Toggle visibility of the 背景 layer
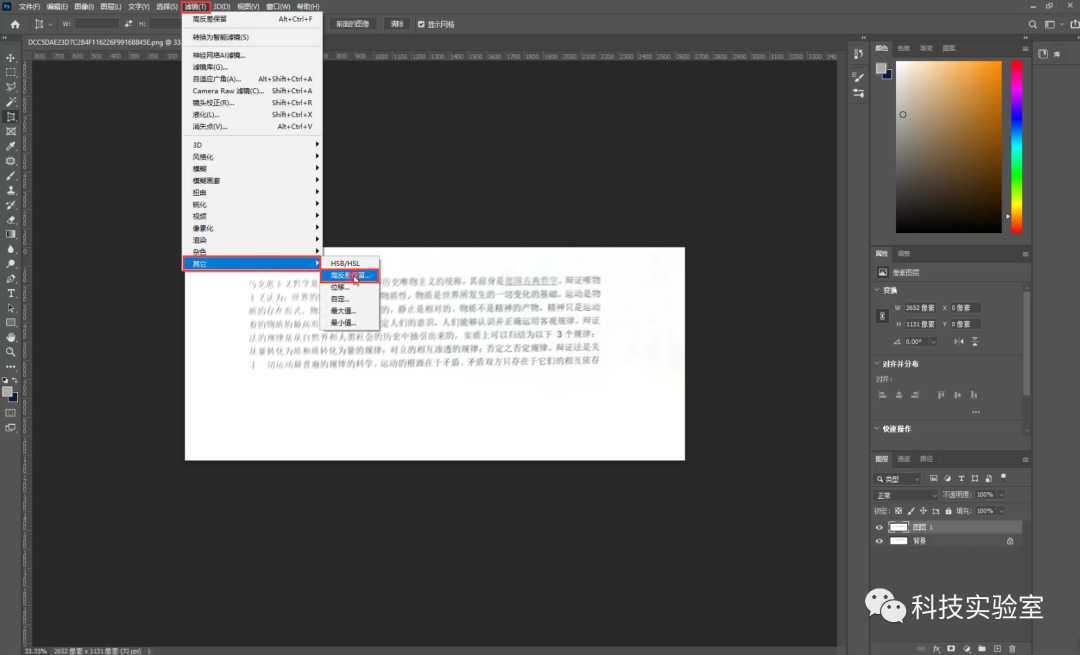Image resolution: width=1080 pixels, height=655 pixels. pyautogui.click(x=880, y=541)
